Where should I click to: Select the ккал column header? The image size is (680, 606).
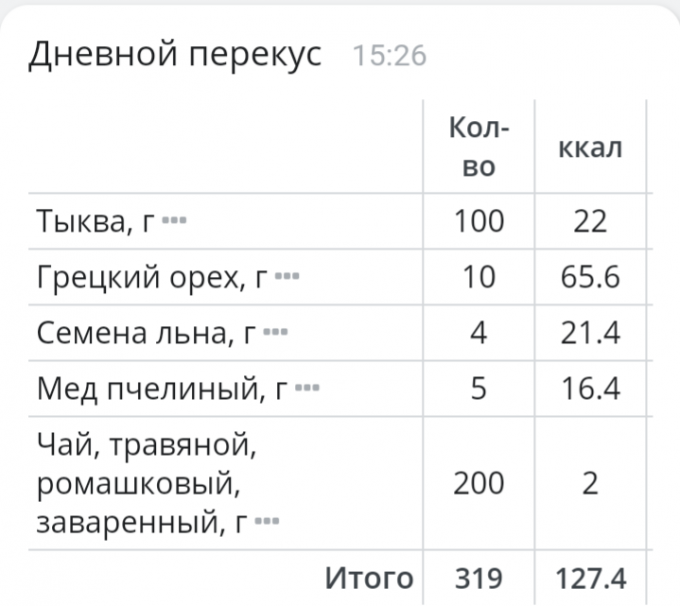click(591, 148)
